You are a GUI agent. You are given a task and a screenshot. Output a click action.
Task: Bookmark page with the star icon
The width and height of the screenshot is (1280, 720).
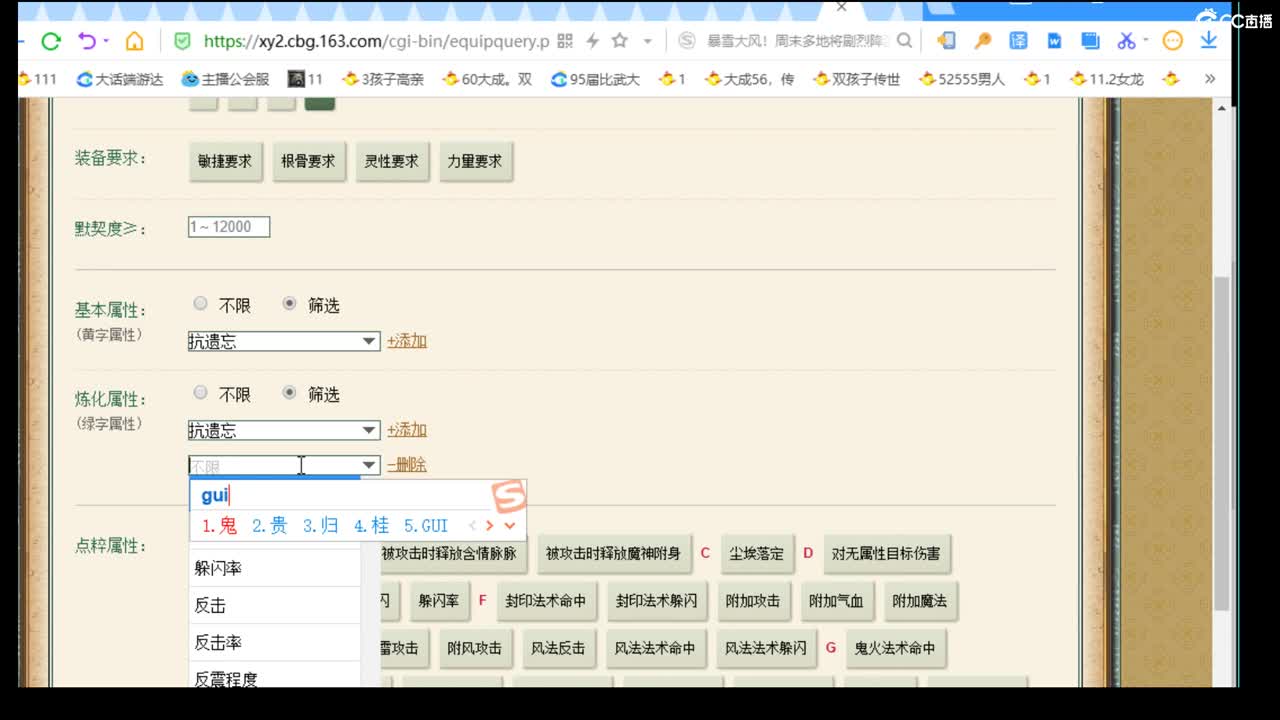pos(619,41)
